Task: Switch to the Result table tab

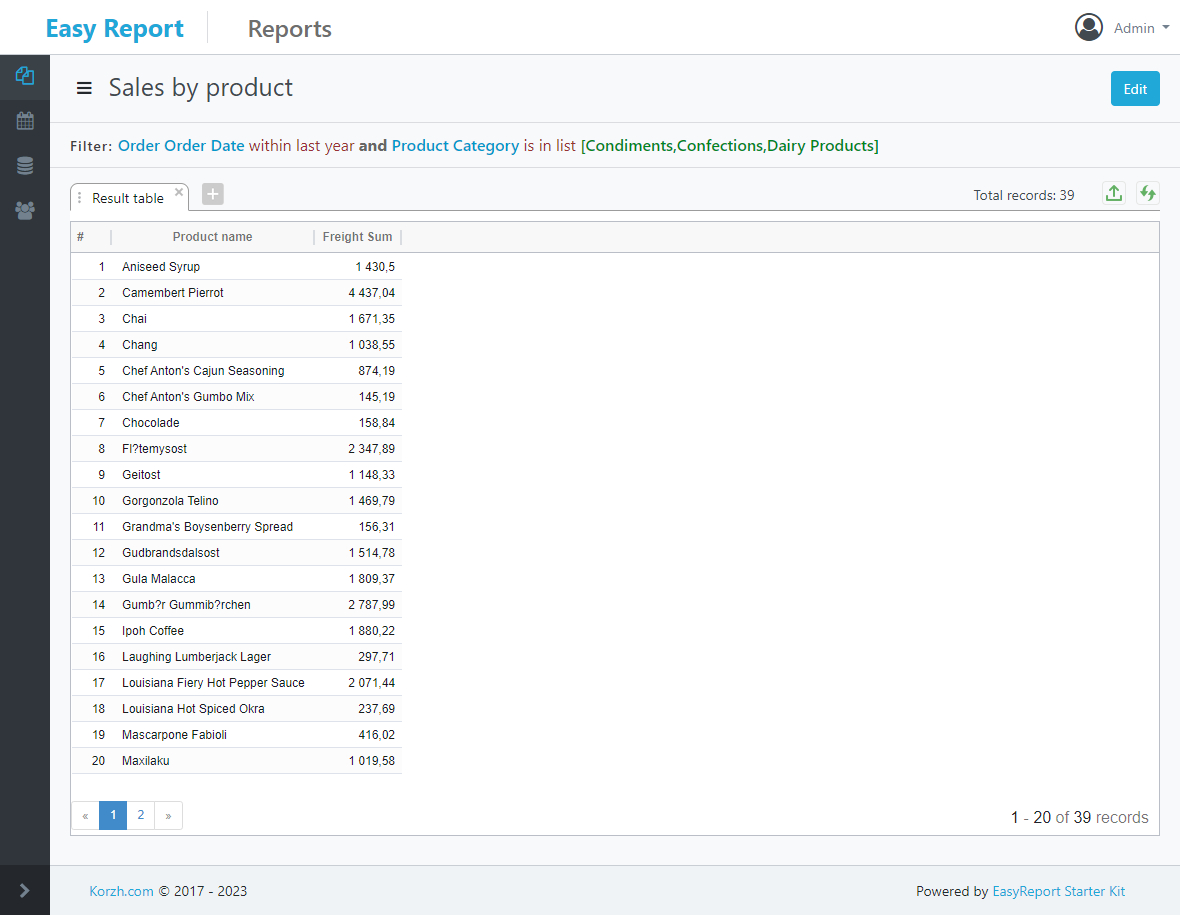Action: 127,197
